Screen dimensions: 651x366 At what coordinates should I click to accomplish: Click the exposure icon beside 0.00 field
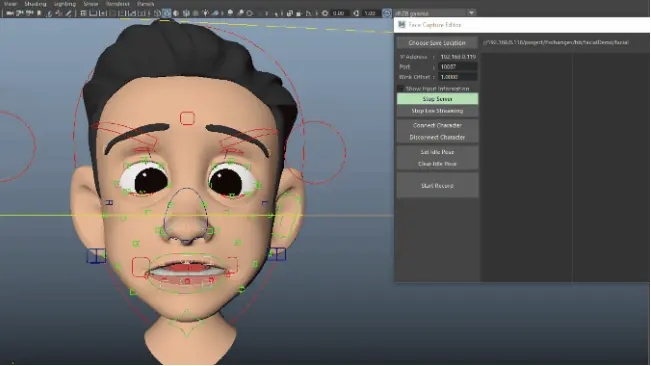[x=325, y=13]
